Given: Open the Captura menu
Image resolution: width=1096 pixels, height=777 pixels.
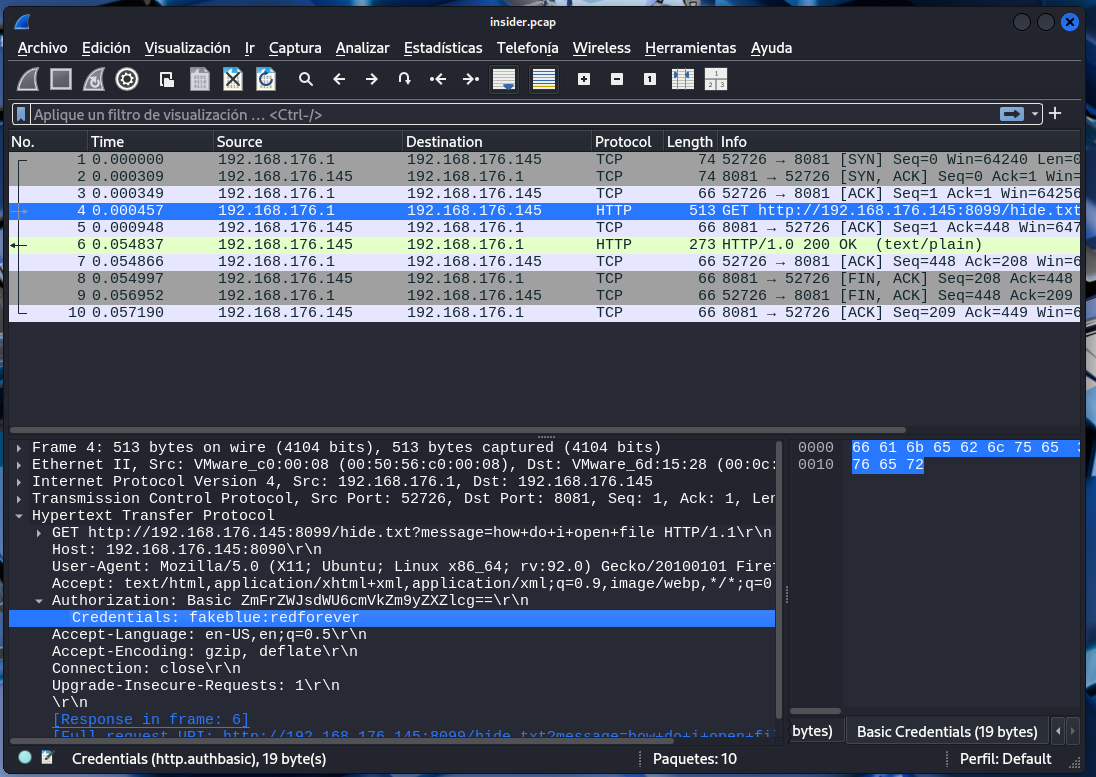Looking at the screenshot, I should coord(295,48).
